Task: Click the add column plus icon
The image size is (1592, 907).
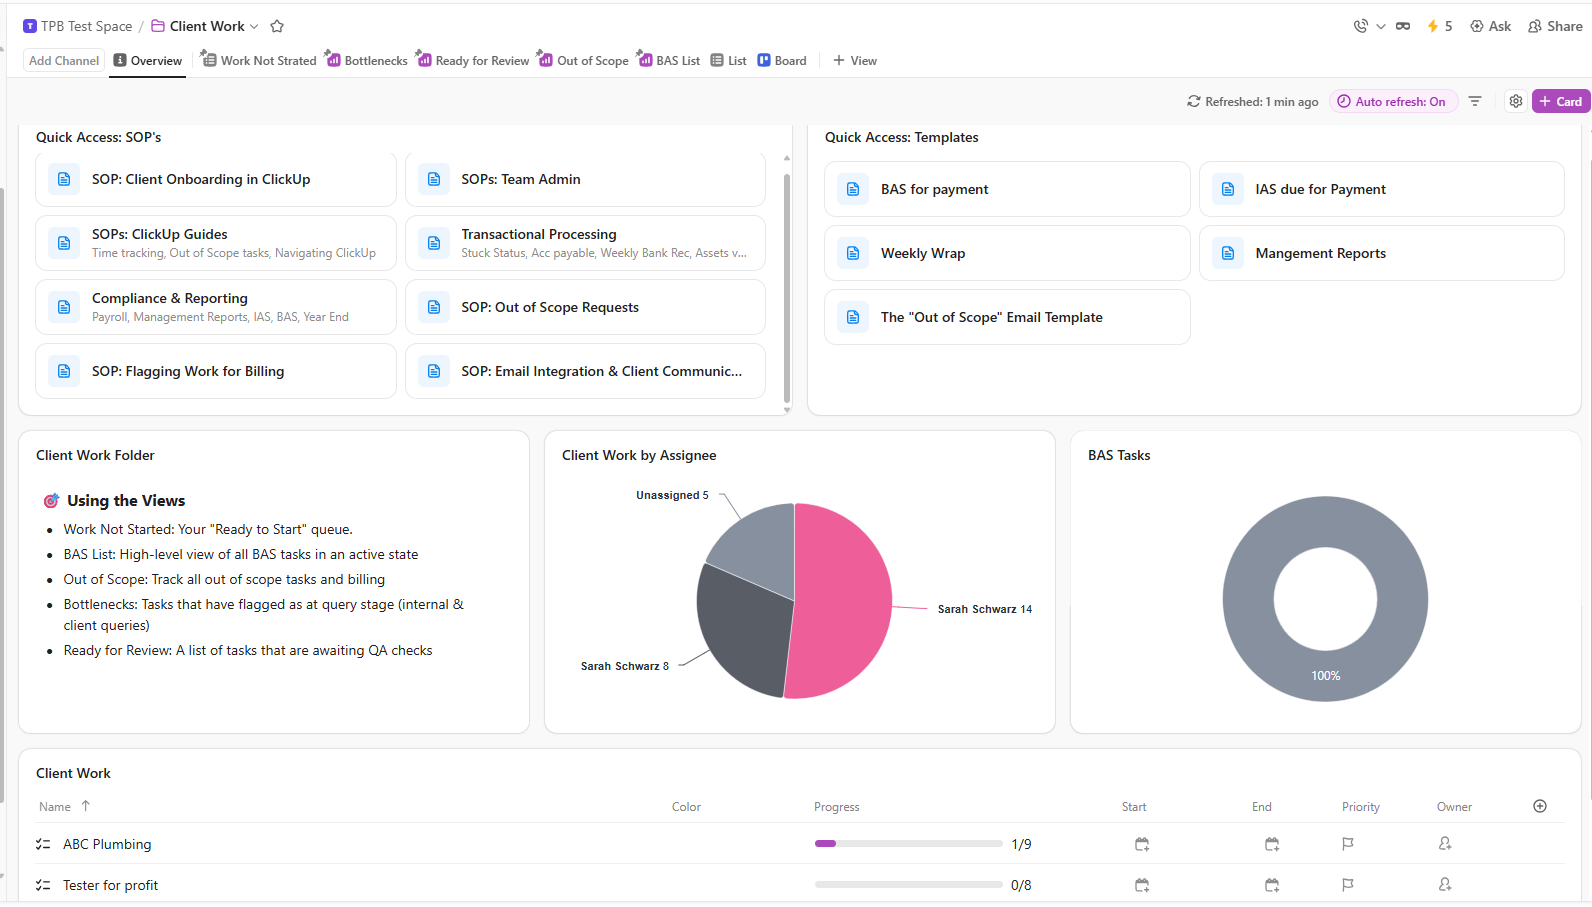Action: click(1540, 806)
